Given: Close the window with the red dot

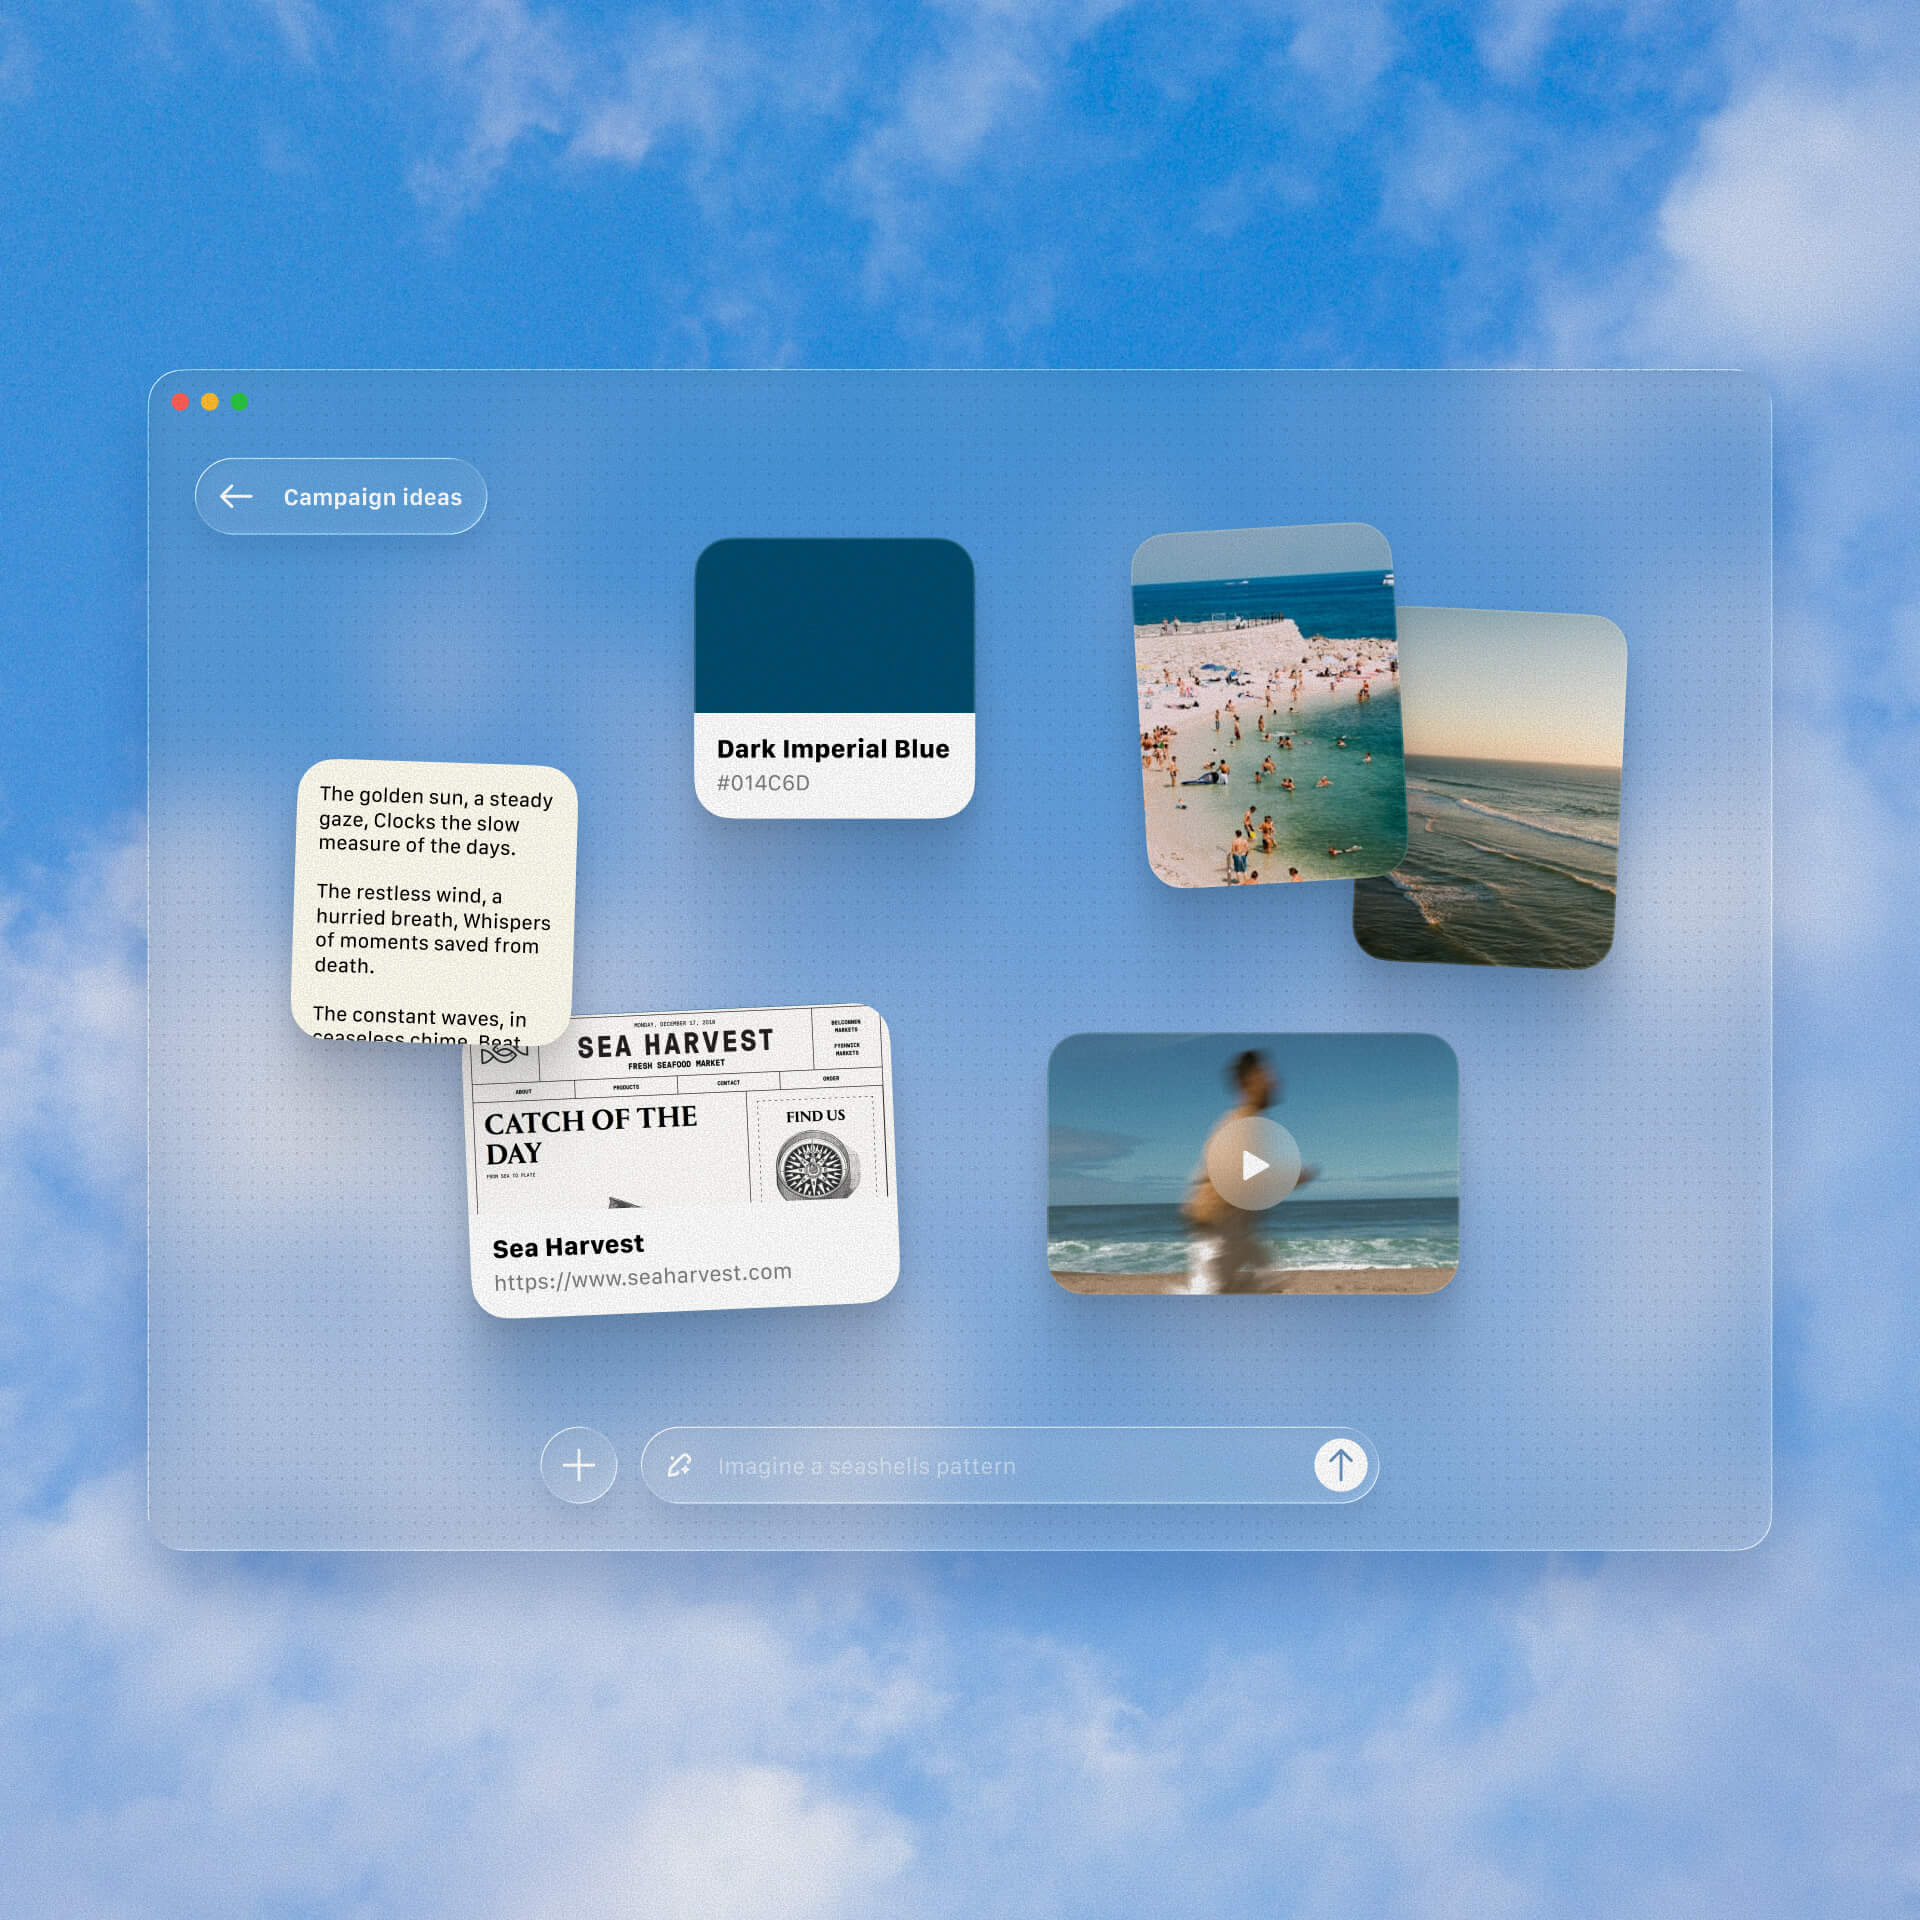Looking at the screenshot, I should pos(180,402).
